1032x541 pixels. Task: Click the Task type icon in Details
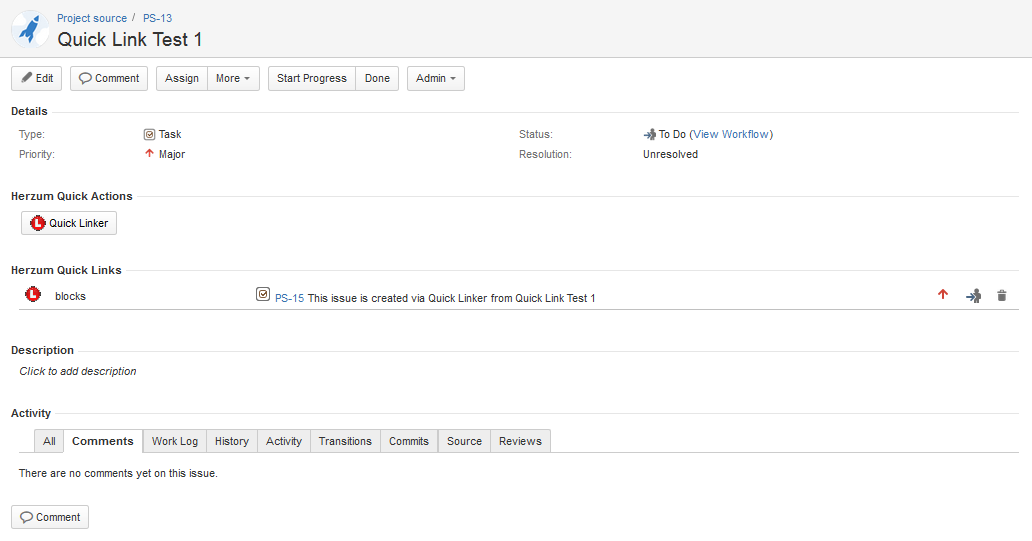coord(149,134)
